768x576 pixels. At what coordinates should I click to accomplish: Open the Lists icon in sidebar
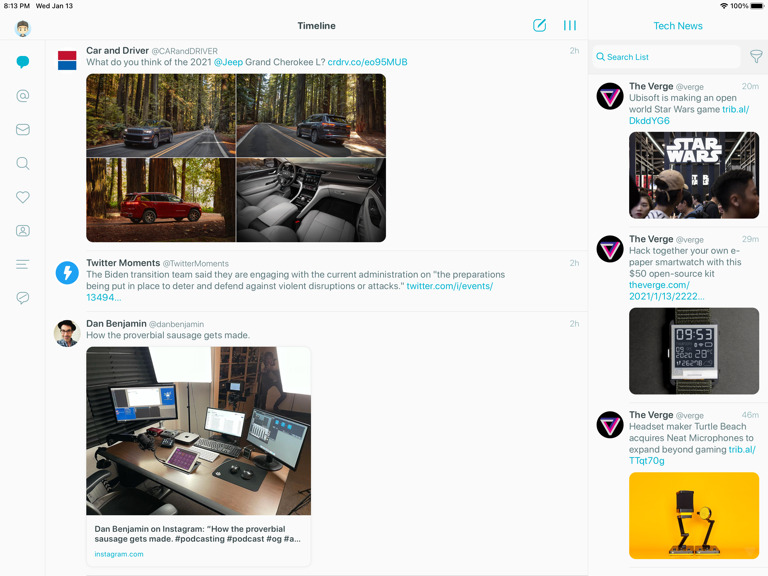pos(23,264)
